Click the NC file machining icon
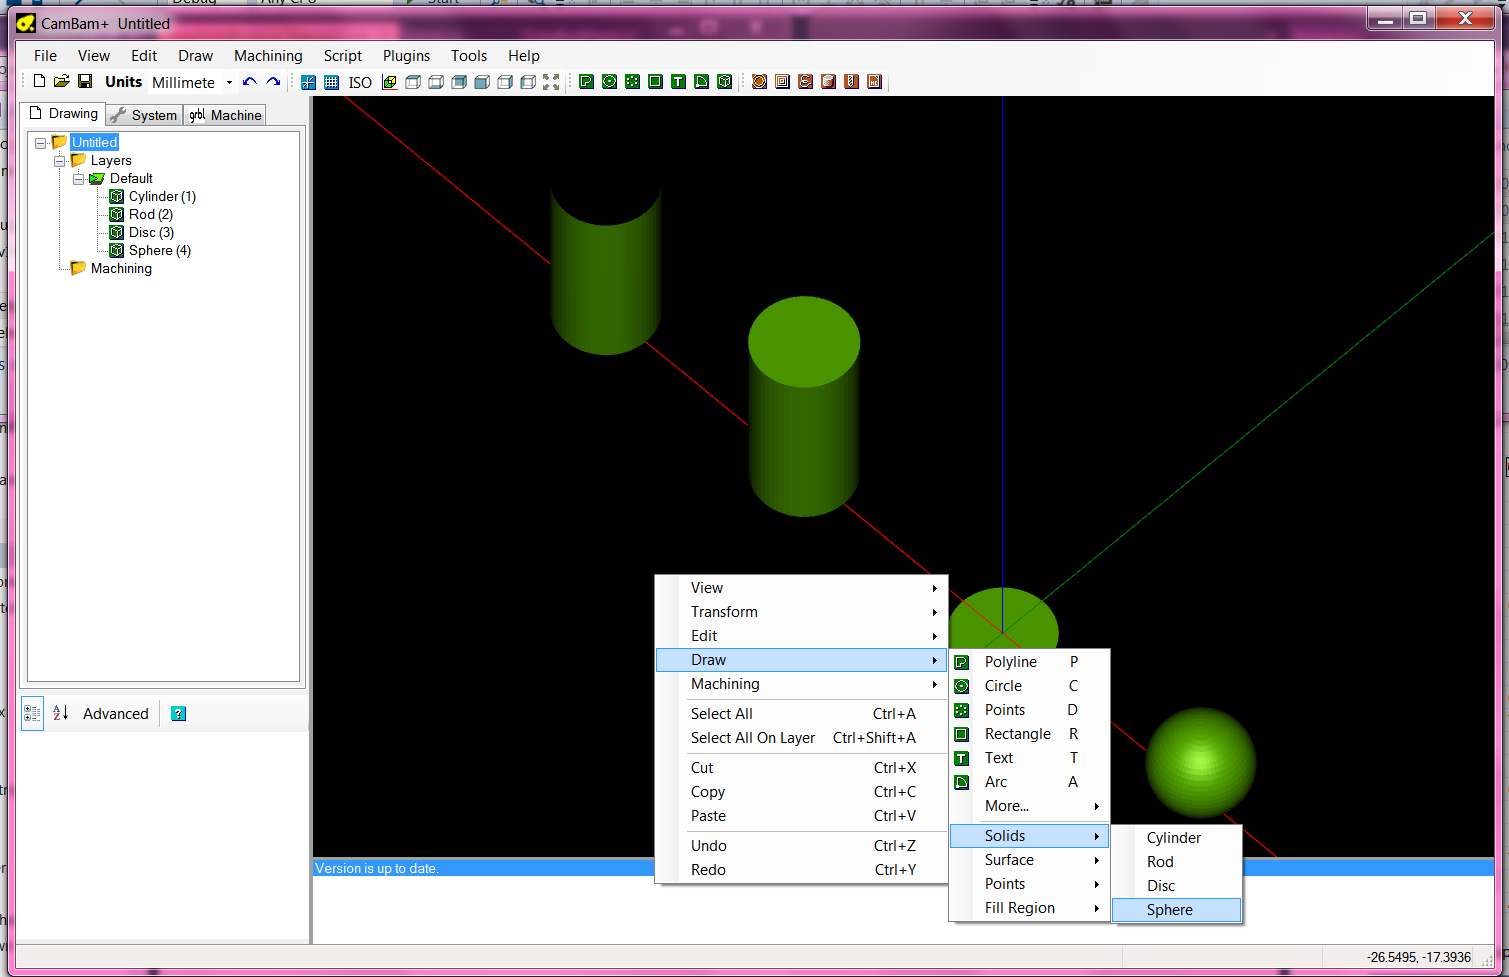The width and height of the screenshot is (1509, 977). coord(875,82)
